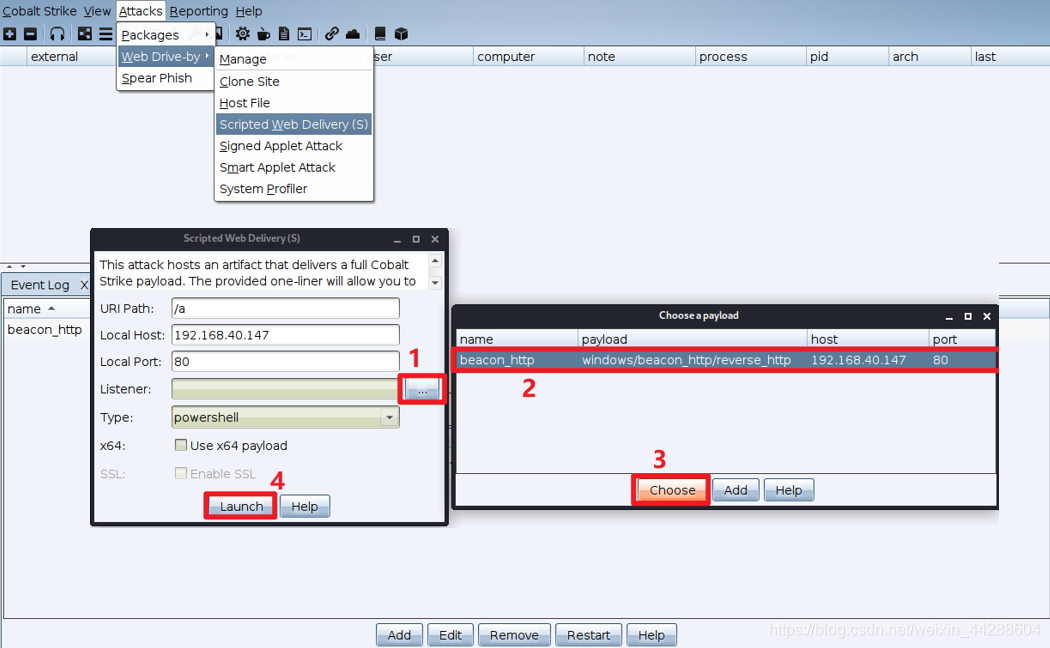
Task: Open the Help menu in menu bar
Action: 248,11
